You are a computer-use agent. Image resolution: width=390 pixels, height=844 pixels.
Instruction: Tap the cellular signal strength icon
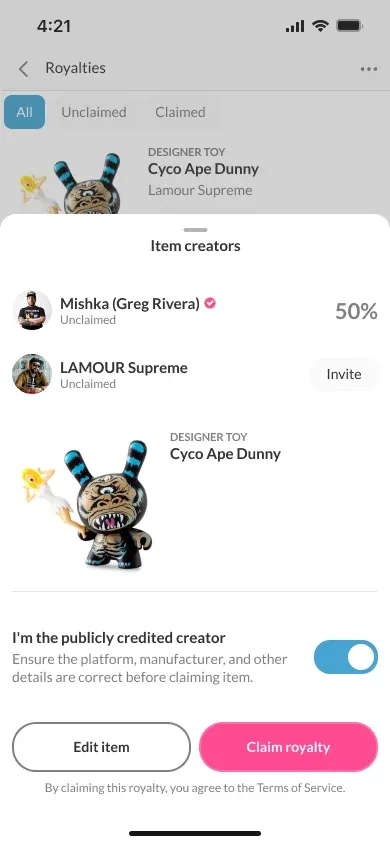(295, 26)
